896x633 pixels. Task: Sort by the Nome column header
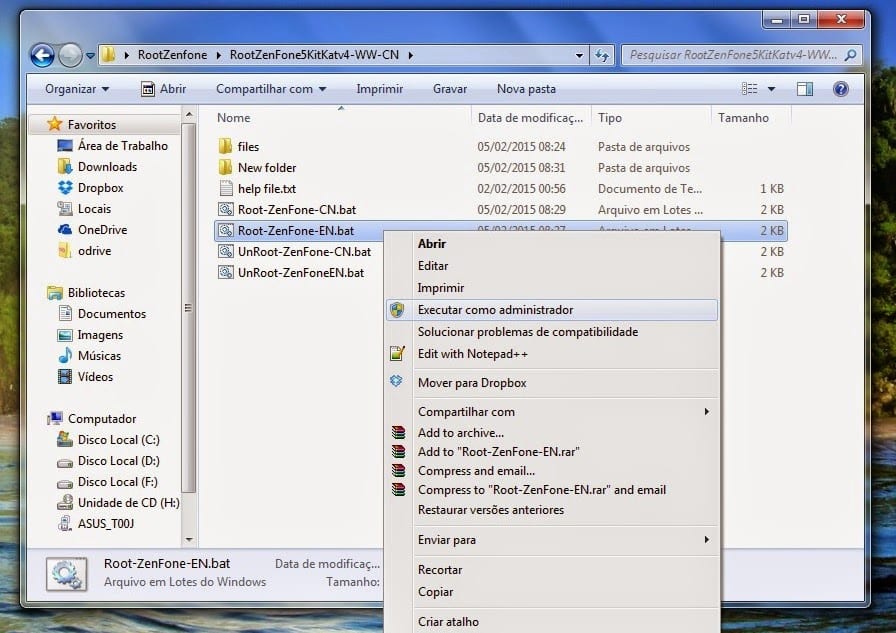click(234, 118)
